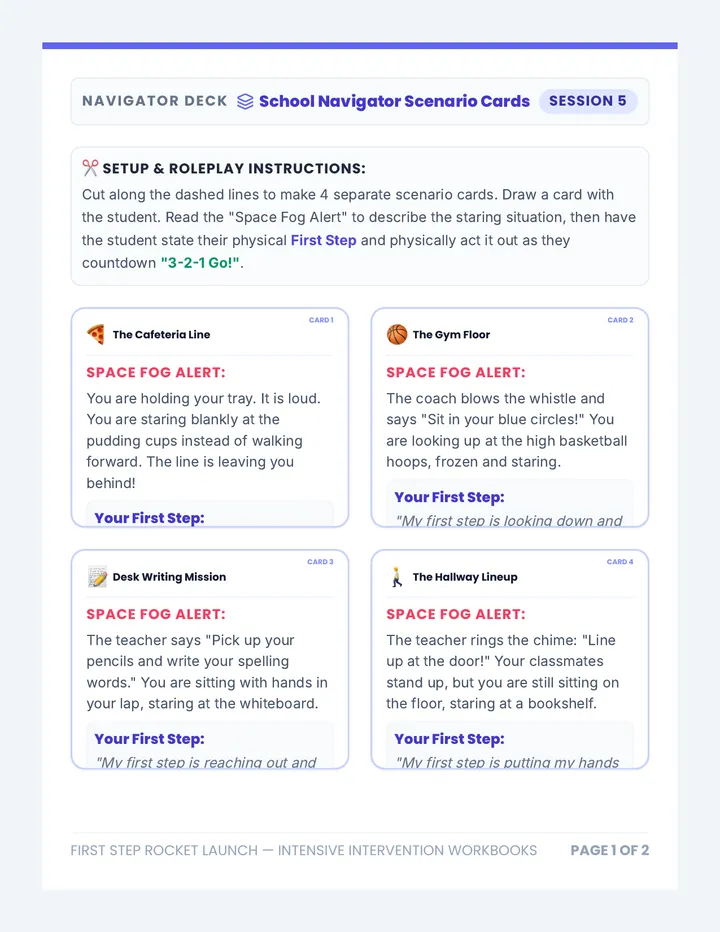Click Your First Step on the Gym card

click(449, 497)
